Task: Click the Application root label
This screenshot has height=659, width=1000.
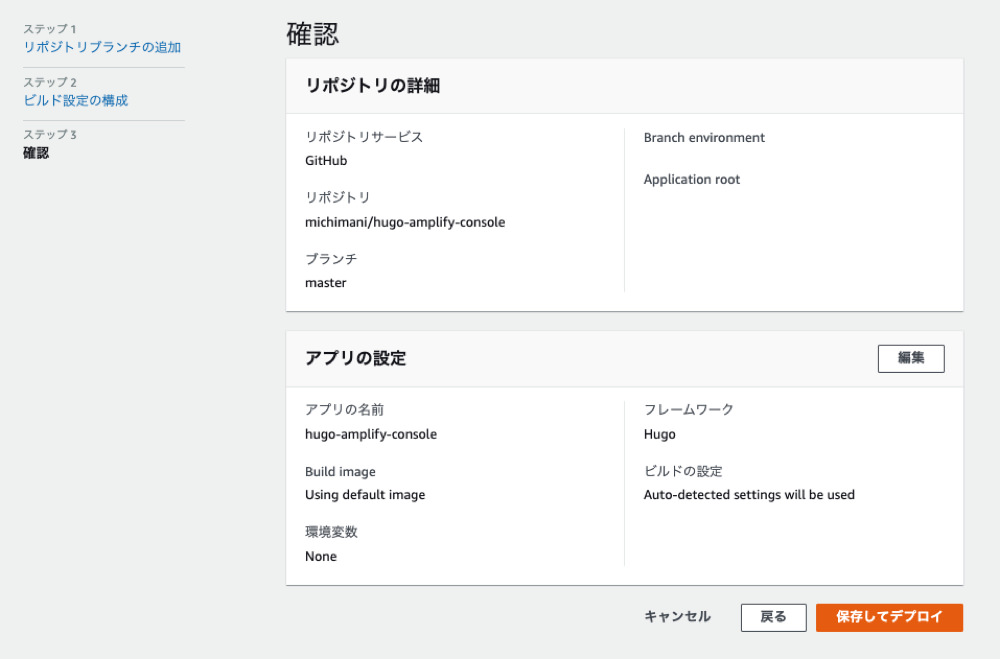Action: [692, 179]
